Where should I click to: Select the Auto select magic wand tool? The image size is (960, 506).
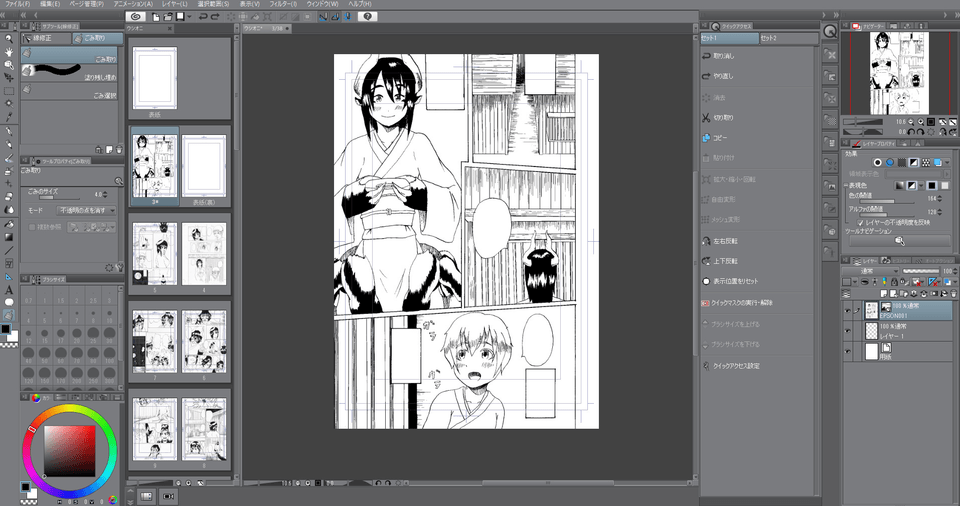(9, 104)
